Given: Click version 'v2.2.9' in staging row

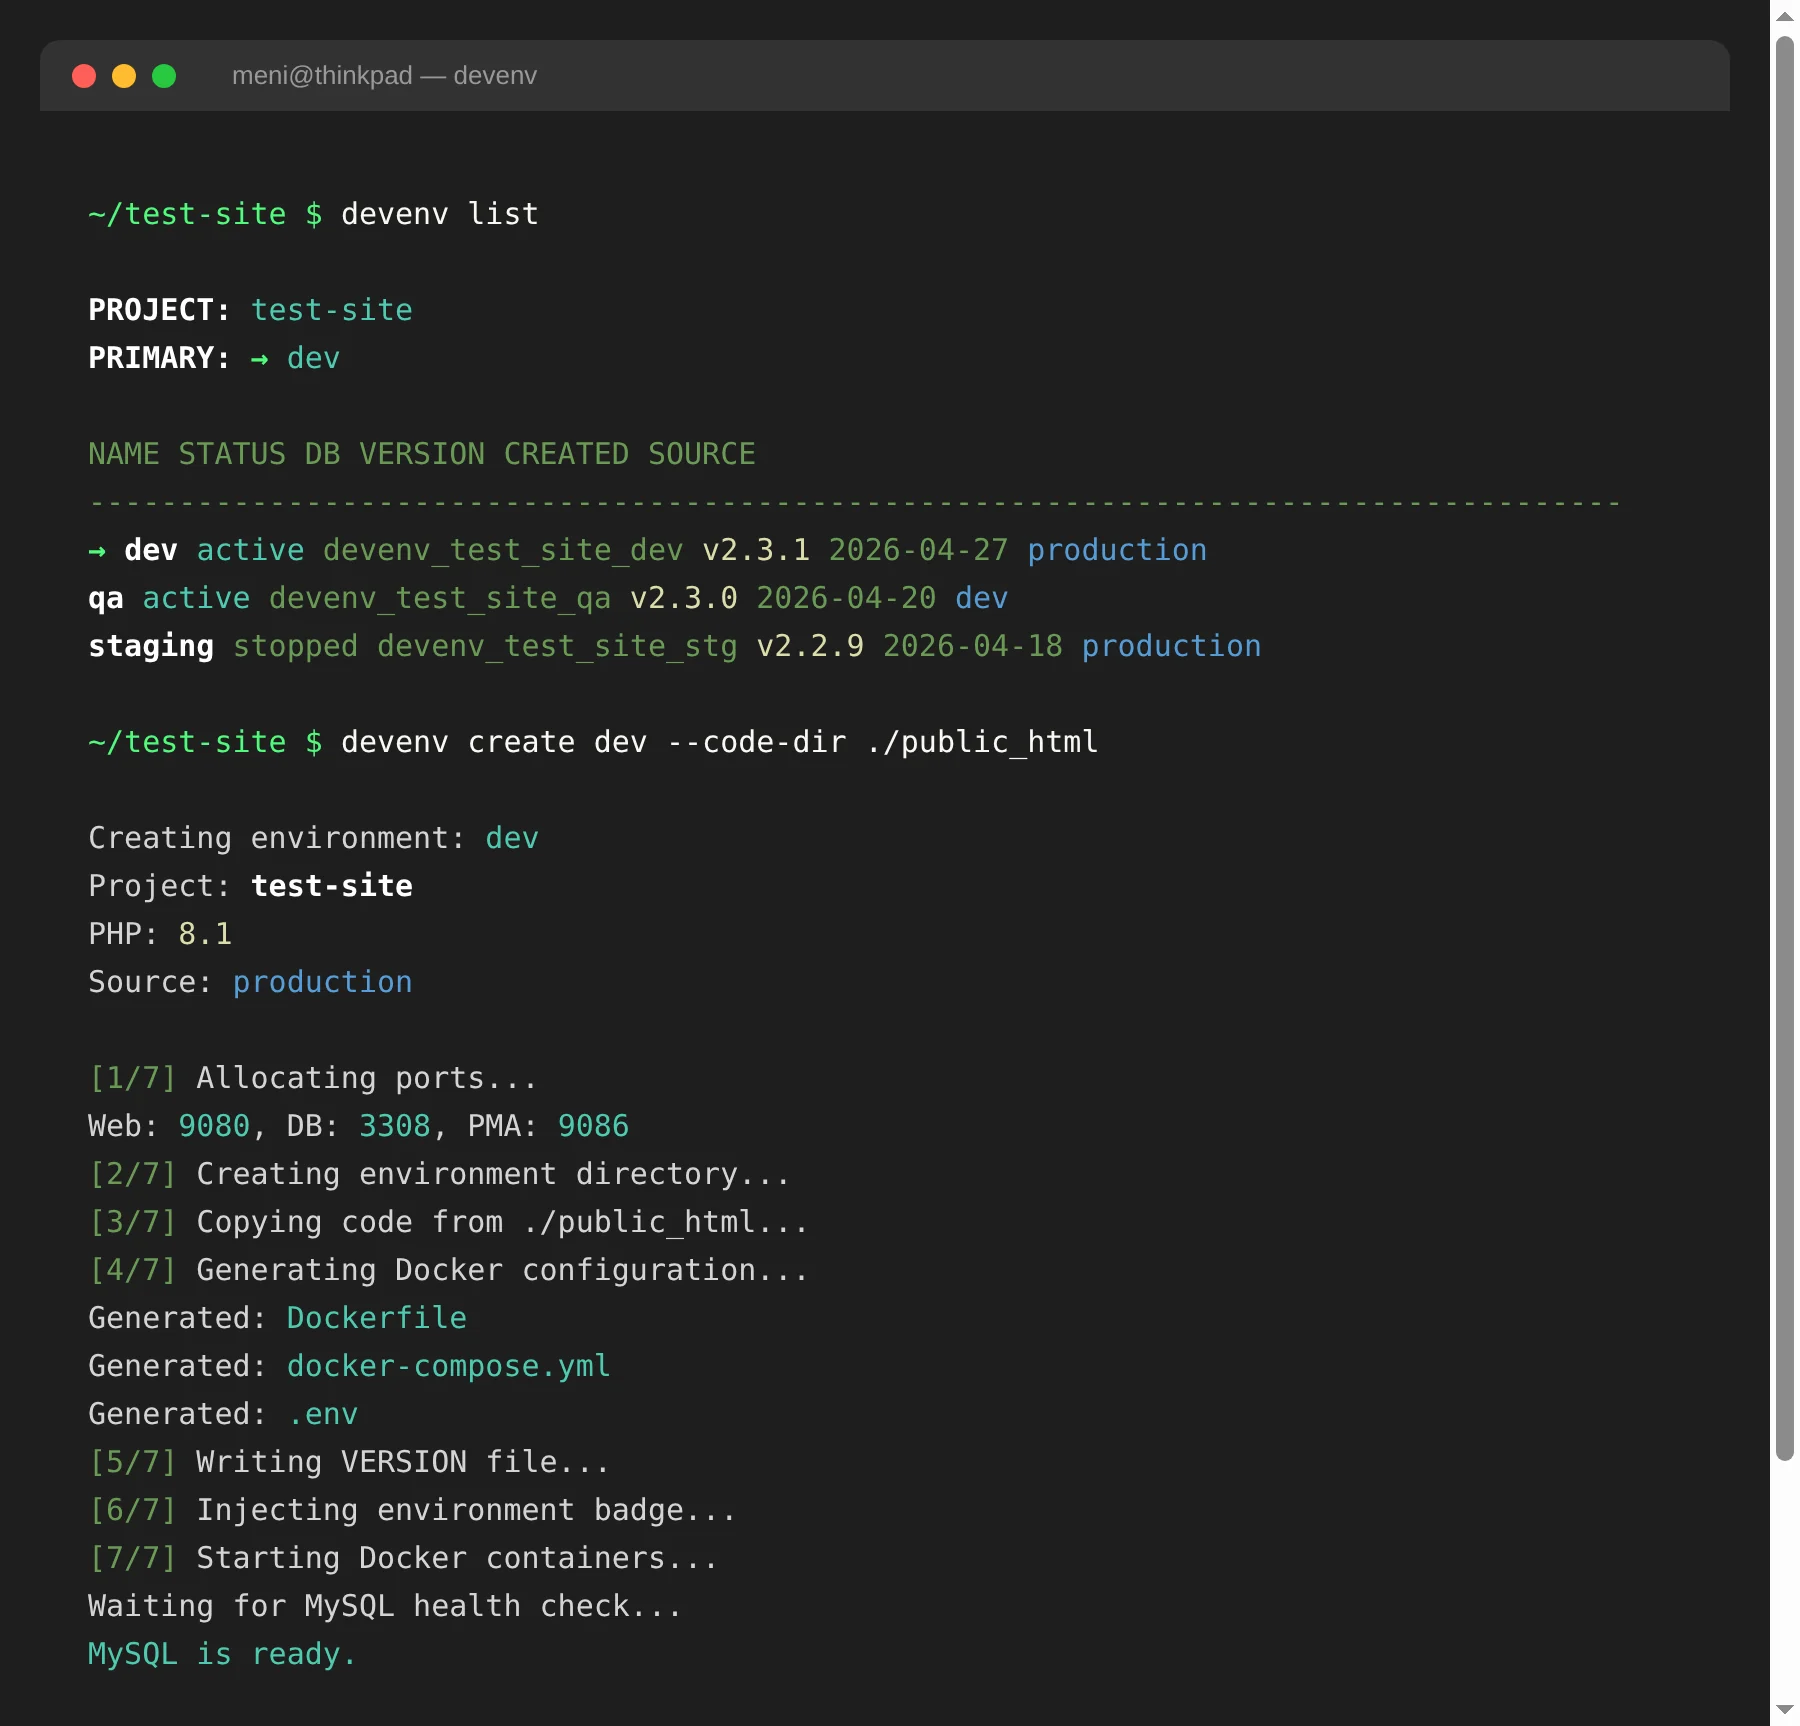Looking at the screenshot, I should tap(810, 646).
